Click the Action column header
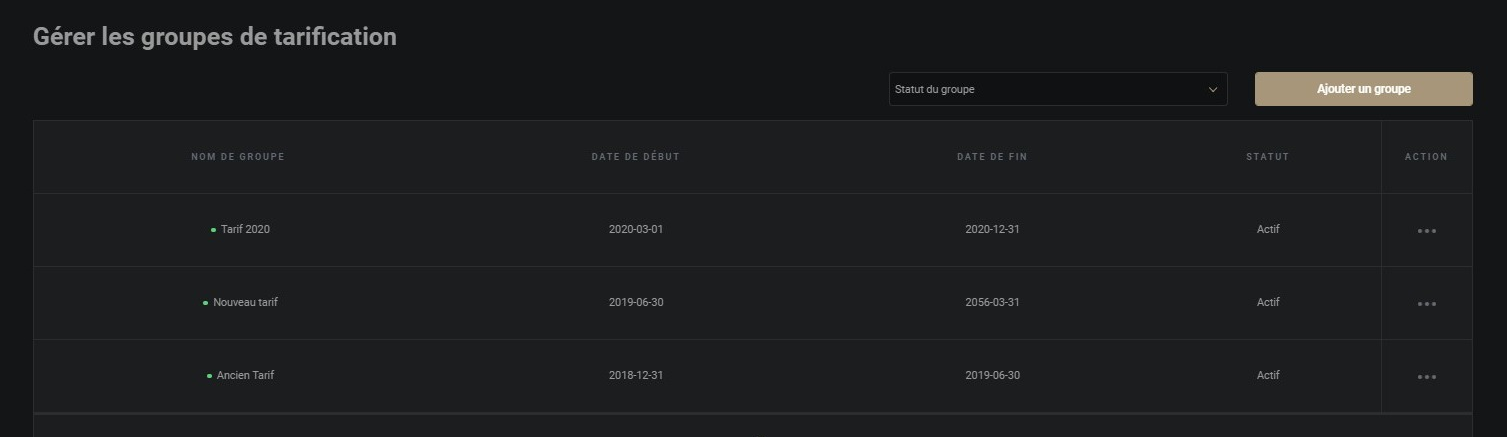This screenshot has height=437, width=1507. 1426,157
